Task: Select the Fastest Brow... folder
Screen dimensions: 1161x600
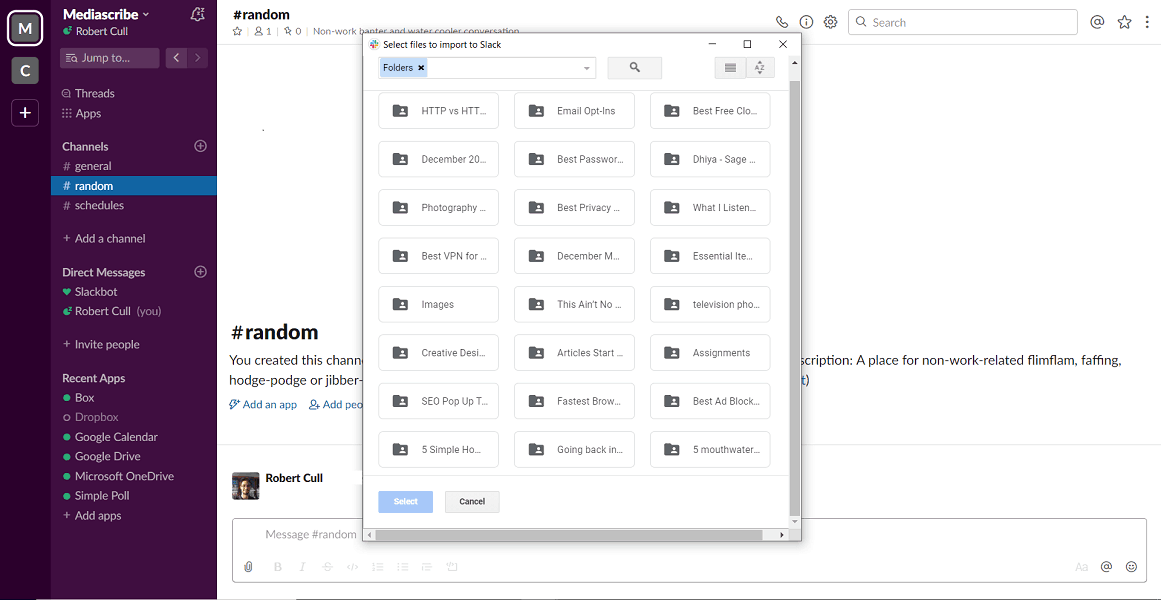Action: [574, 401]
